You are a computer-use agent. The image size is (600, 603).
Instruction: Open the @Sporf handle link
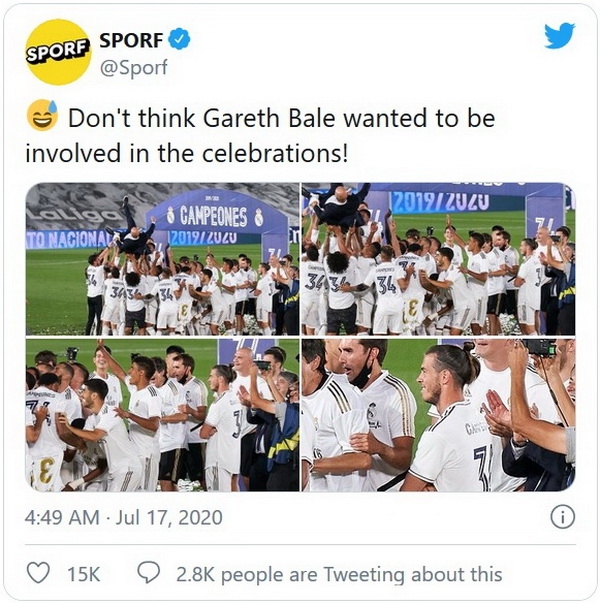pyautogui.click(x=133, y=67)
